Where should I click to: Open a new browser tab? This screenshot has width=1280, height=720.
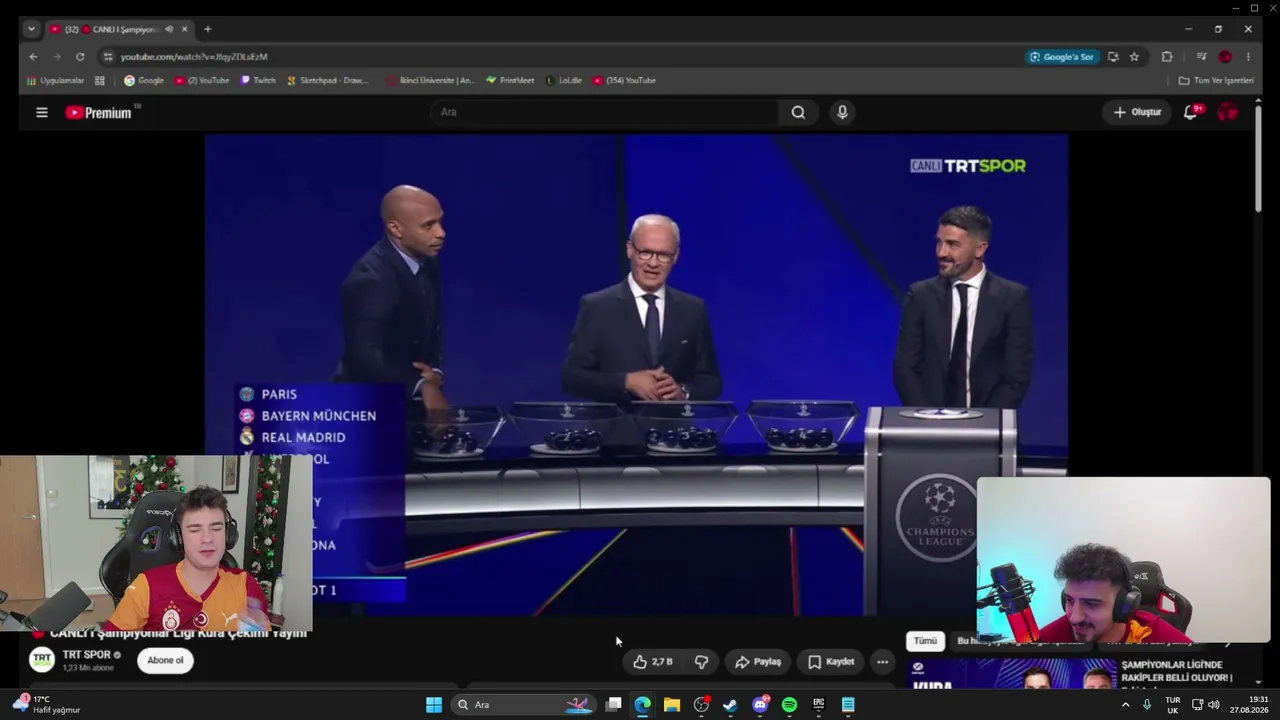(207, 29)
